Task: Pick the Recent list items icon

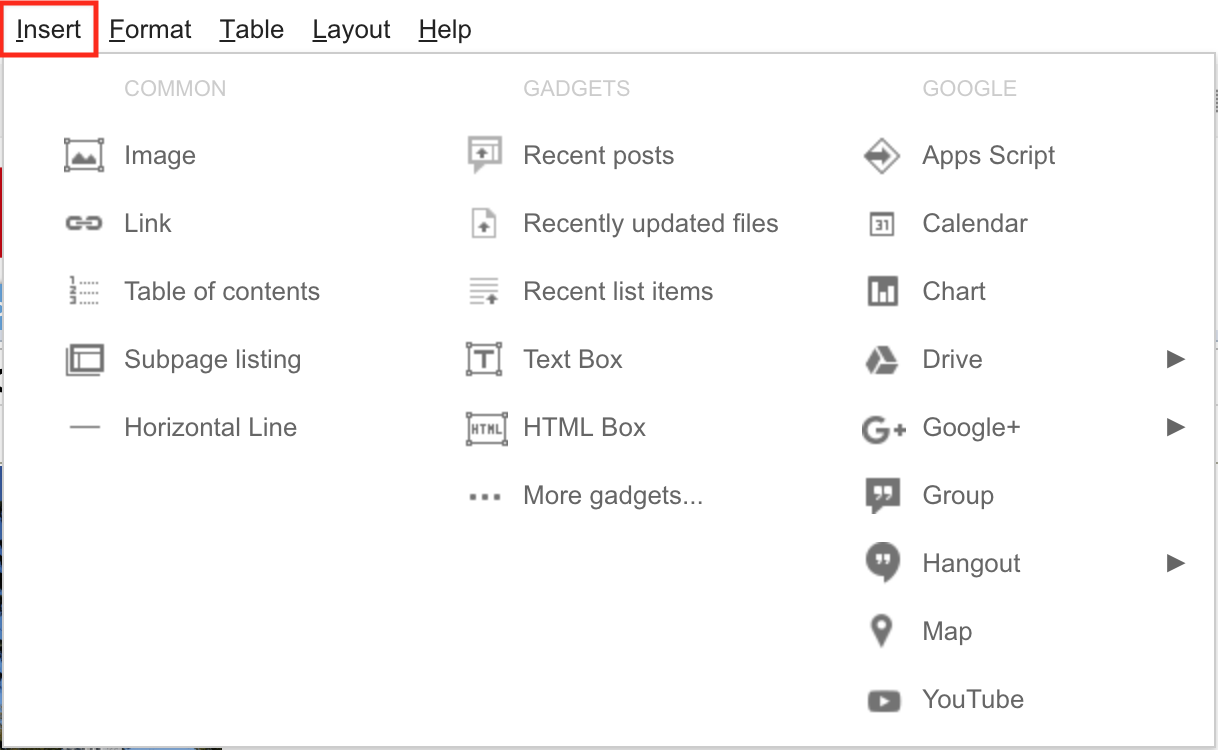Action: click(484, 291)
